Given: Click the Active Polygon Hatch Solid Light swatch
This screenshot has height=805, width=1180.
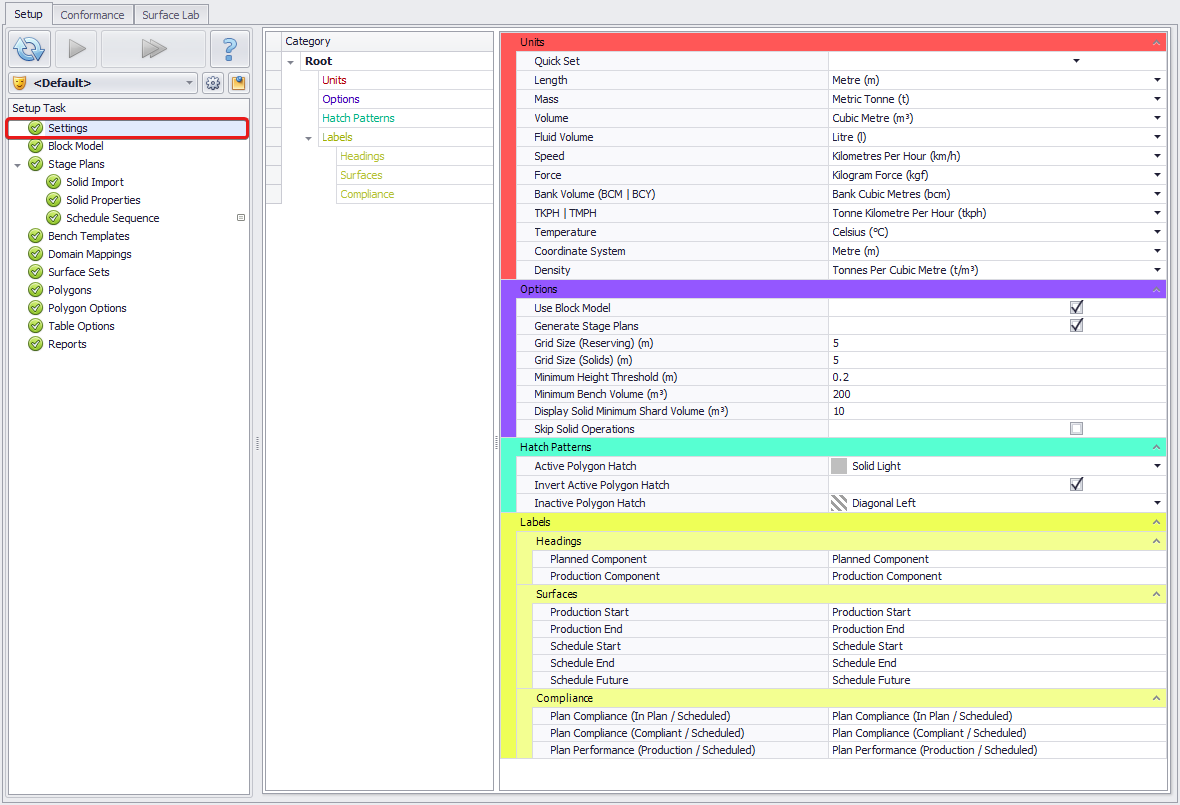Looking at the screenshot, I should point(839,466).
